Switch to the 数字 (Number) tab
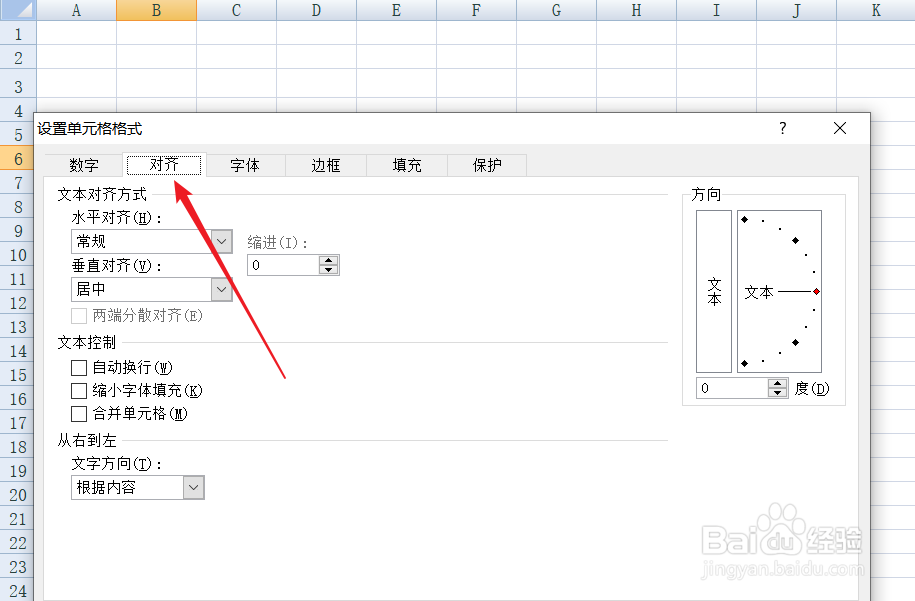 pyautogui.click(x=84, y=165)
